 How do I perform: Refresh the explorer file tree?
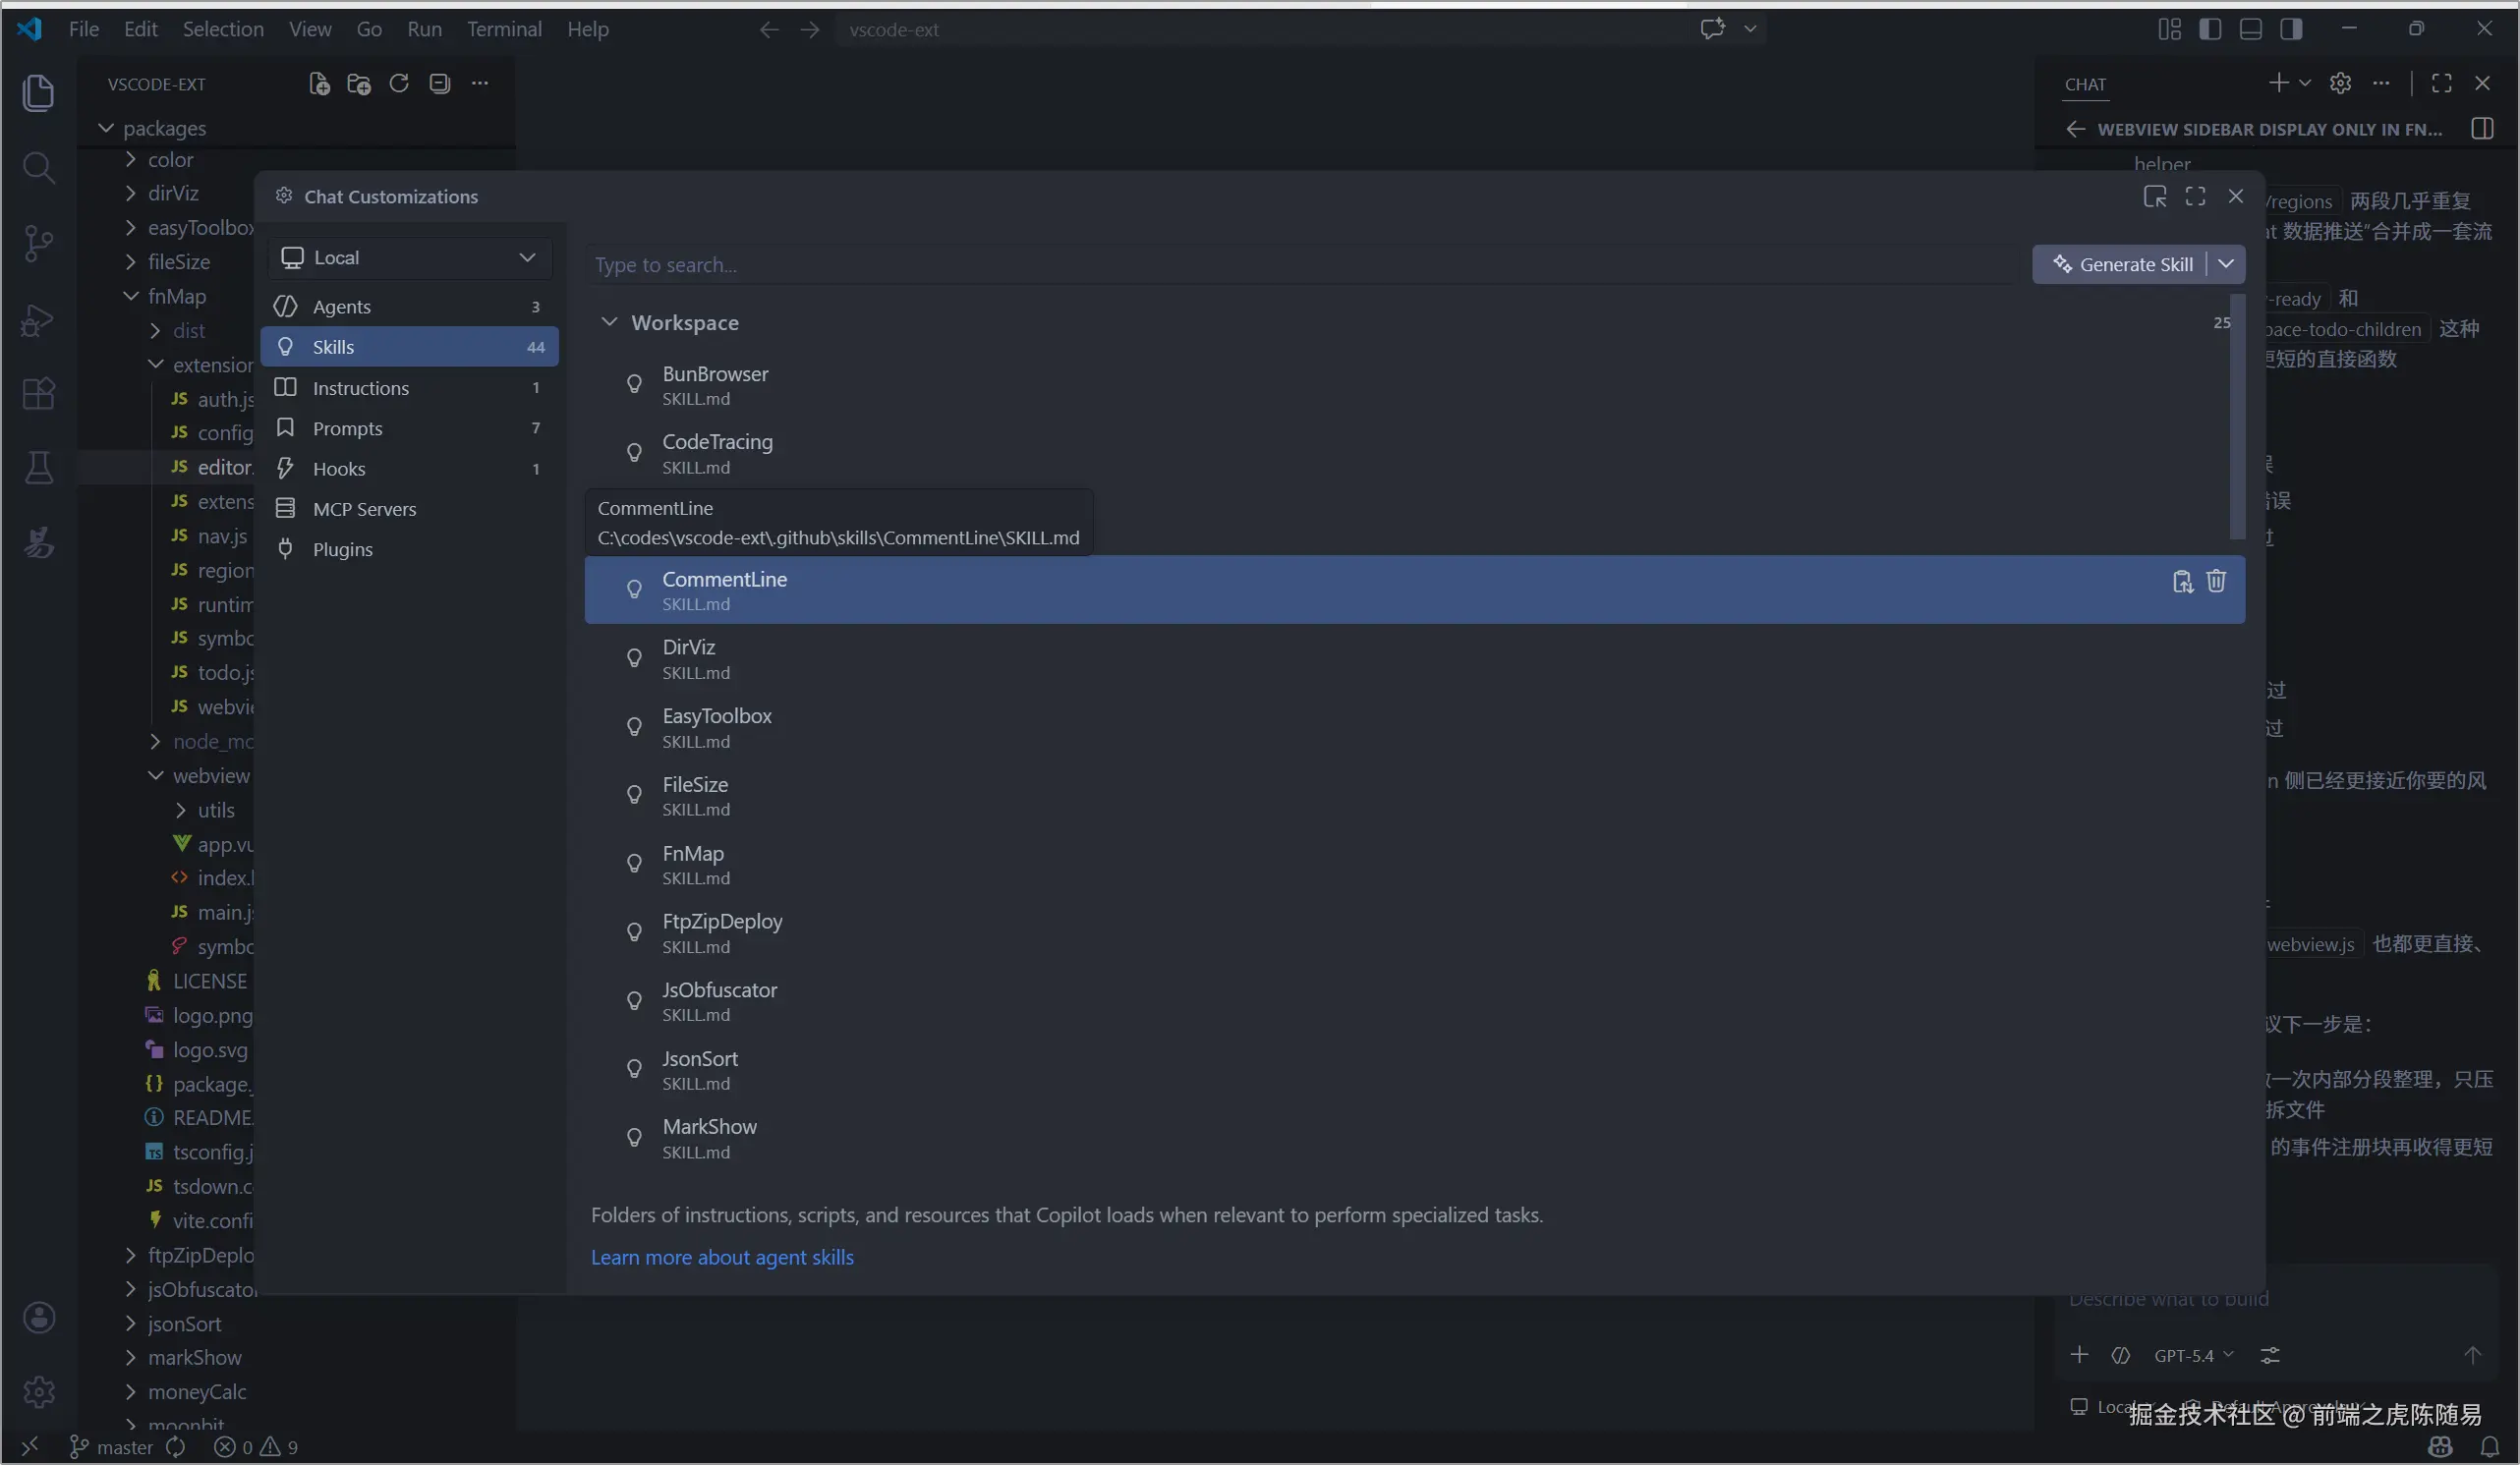click(399, 84)
